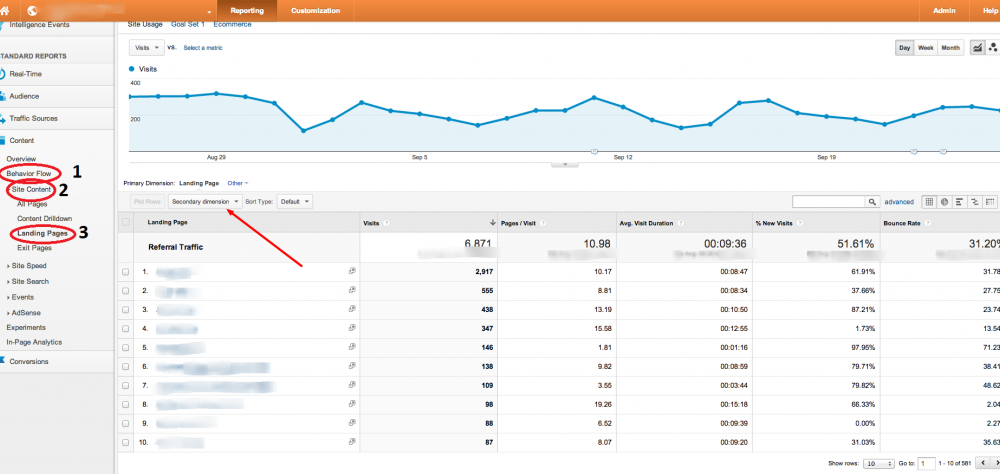Open Landing Pages in sidebar
Screen dimensions: 1000x474
click(42, 233)
